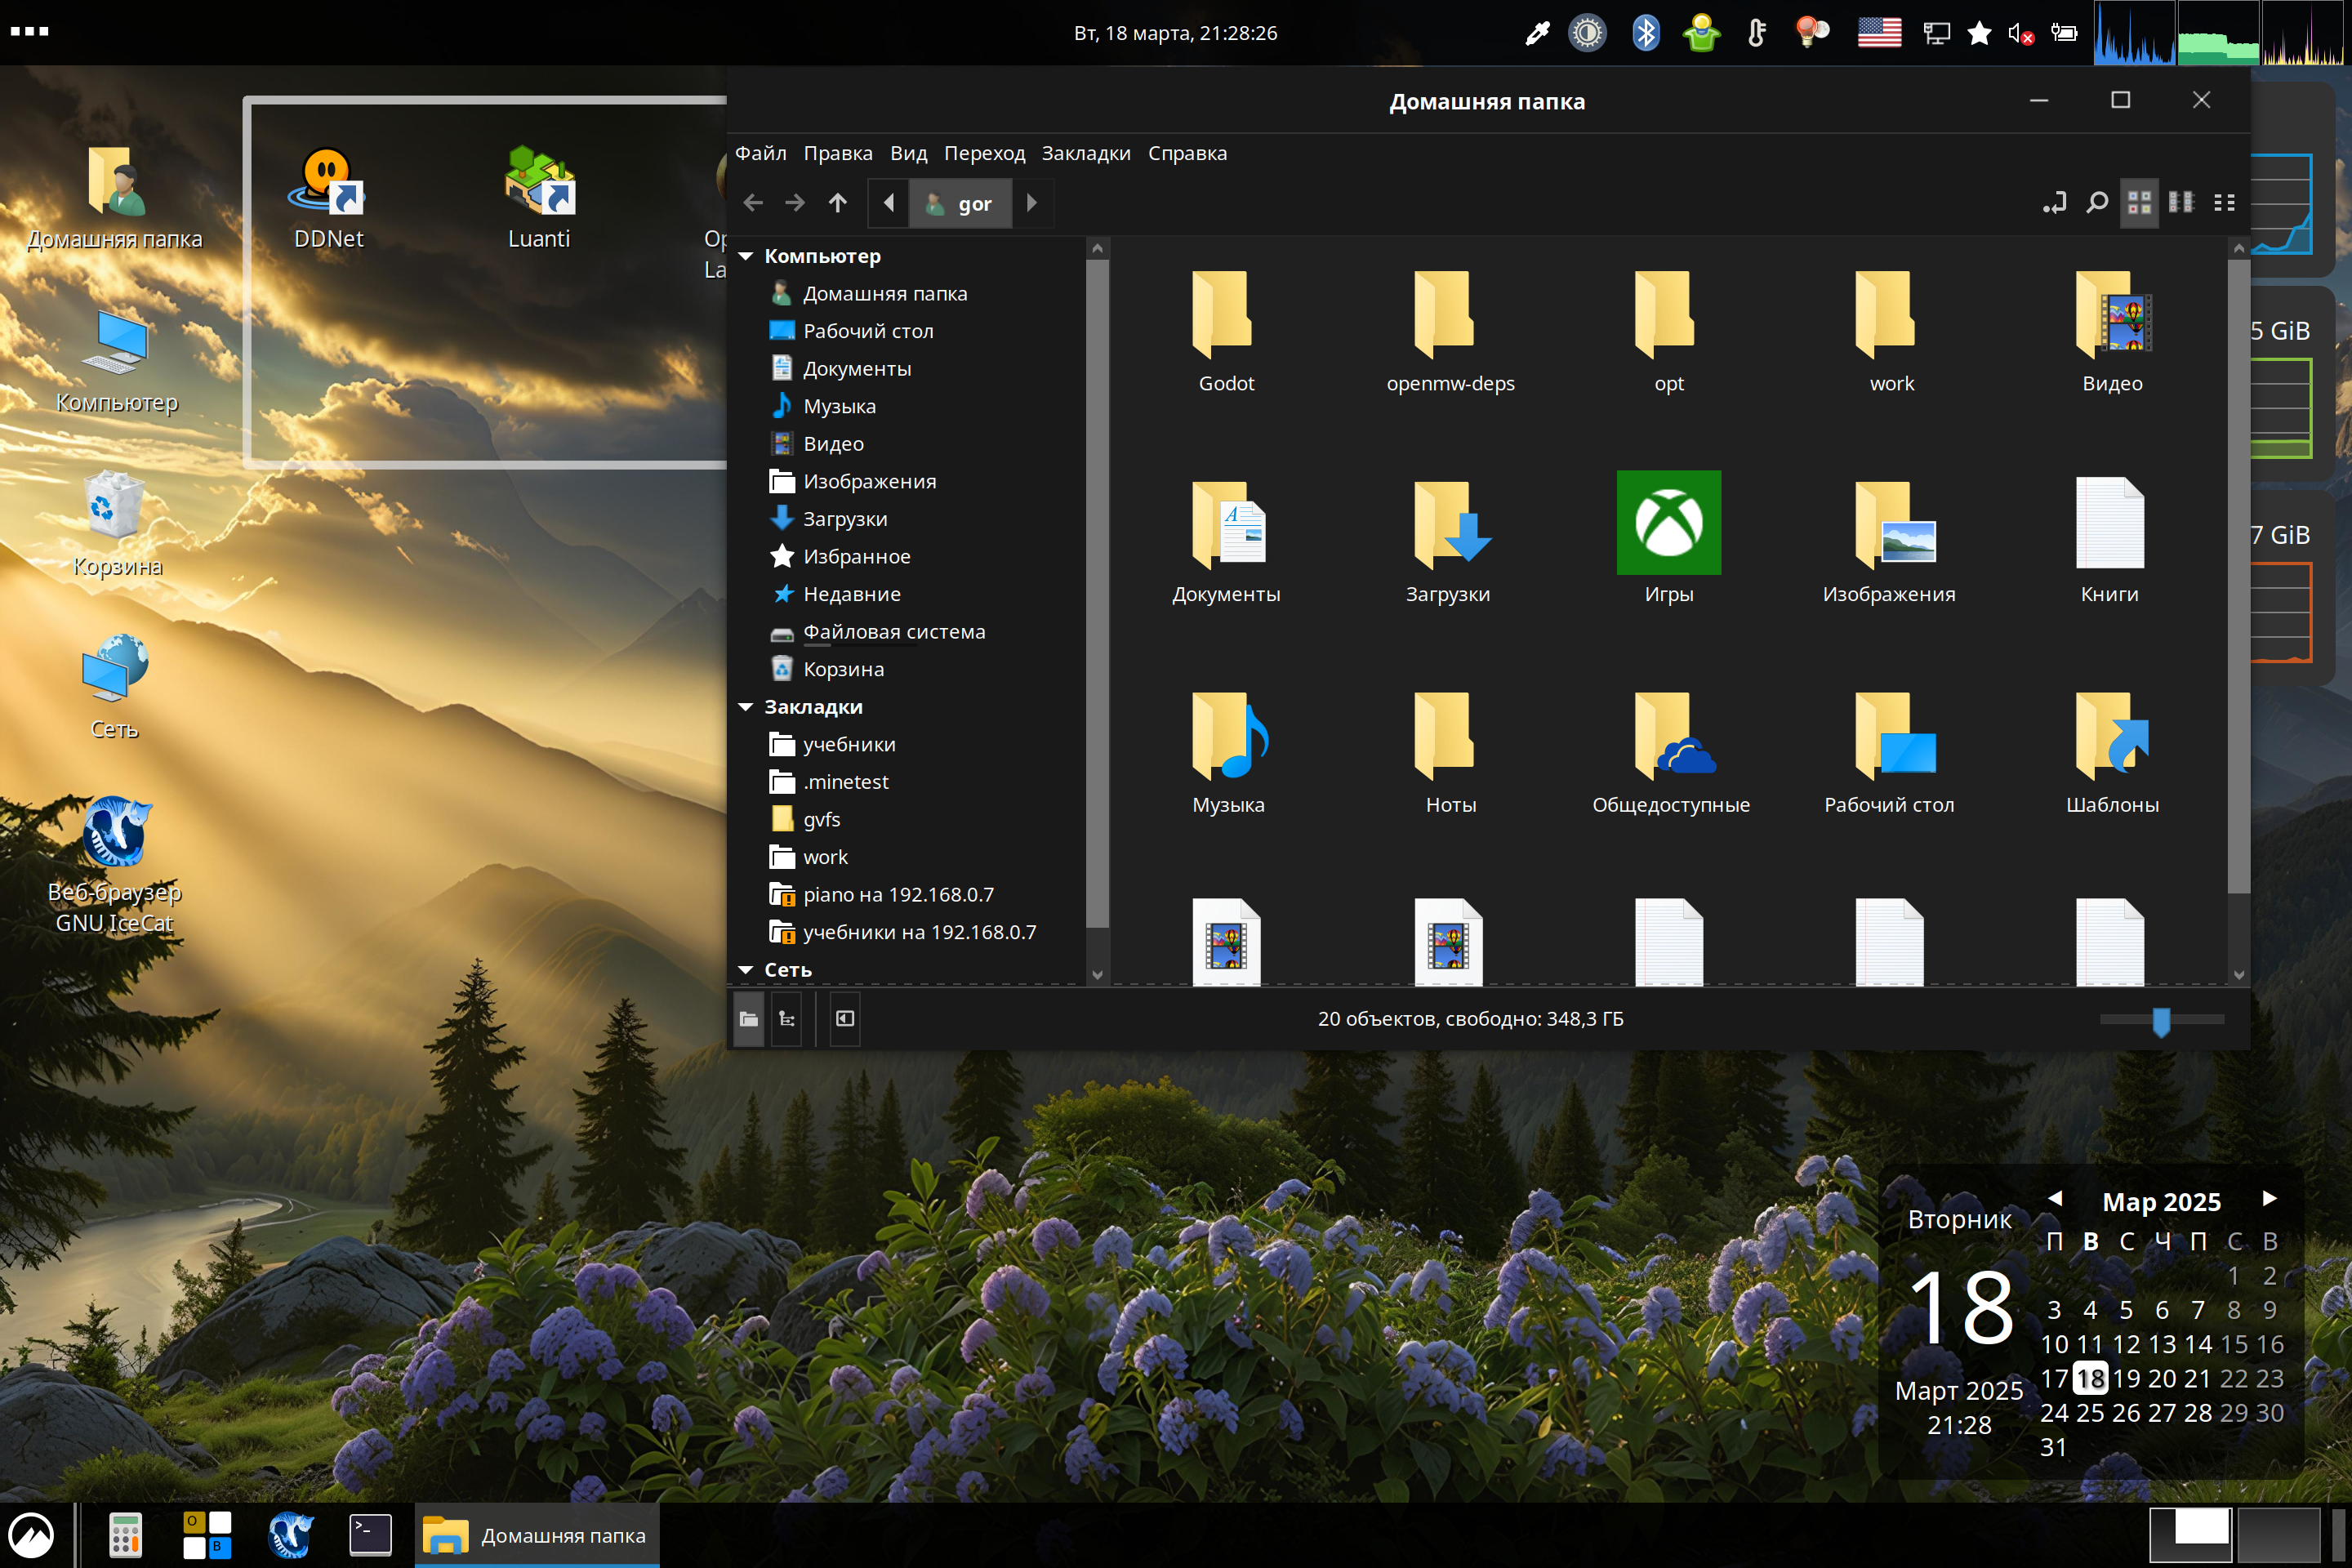Switch to list view mode

[2181, 203]
